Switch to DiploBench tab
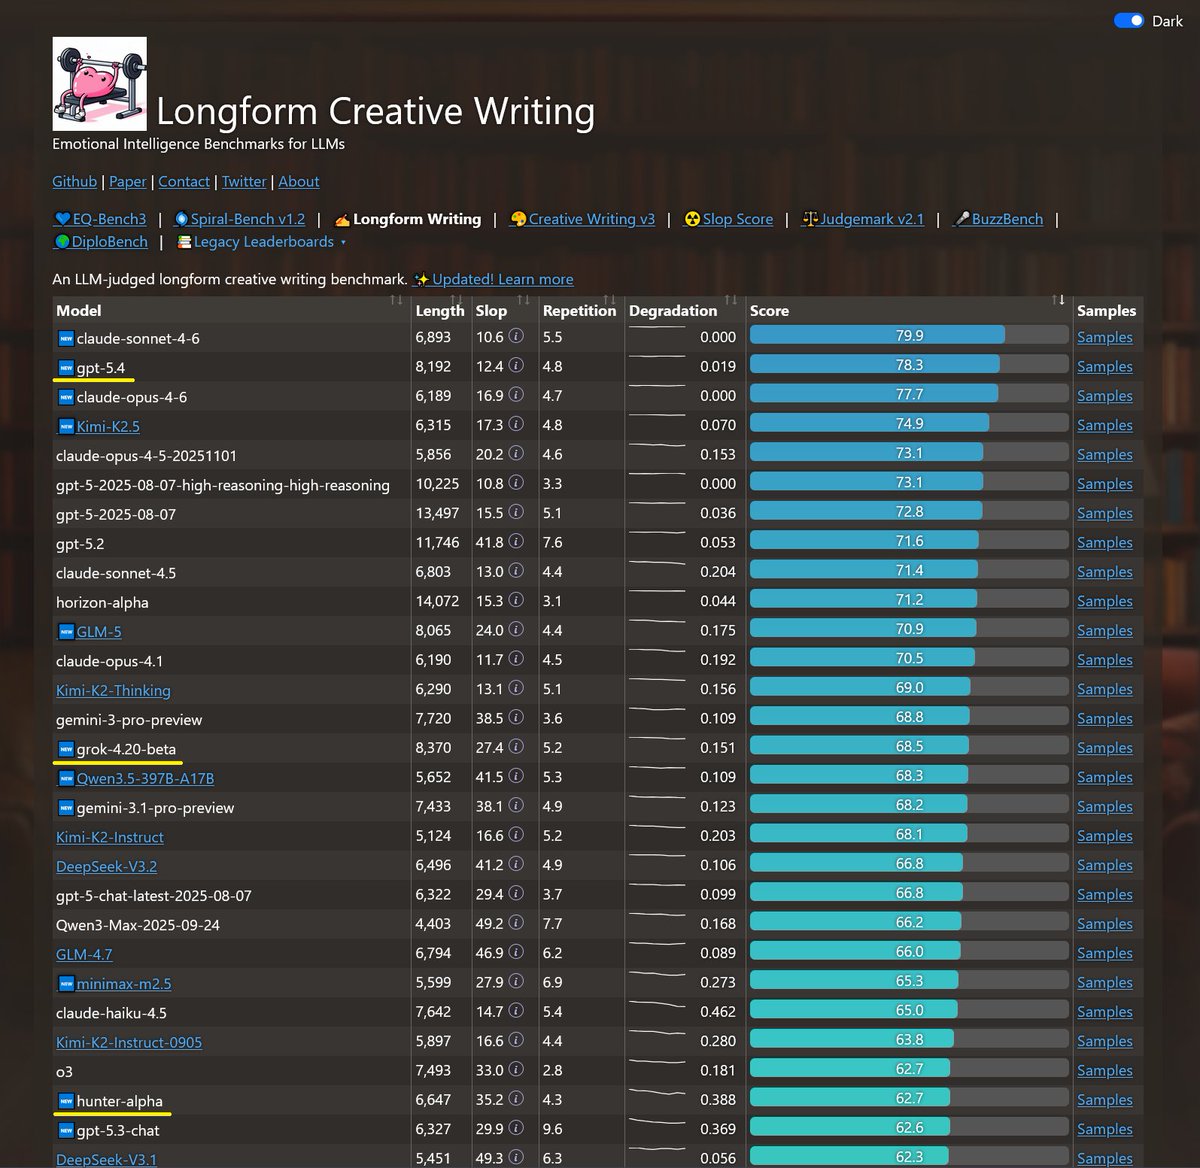 101,241
